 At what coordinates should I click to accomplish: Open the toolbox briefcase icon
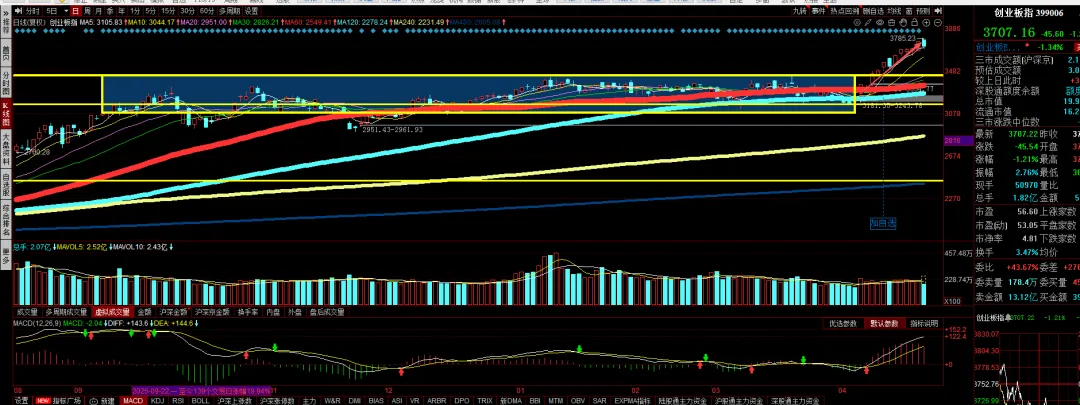891,23
